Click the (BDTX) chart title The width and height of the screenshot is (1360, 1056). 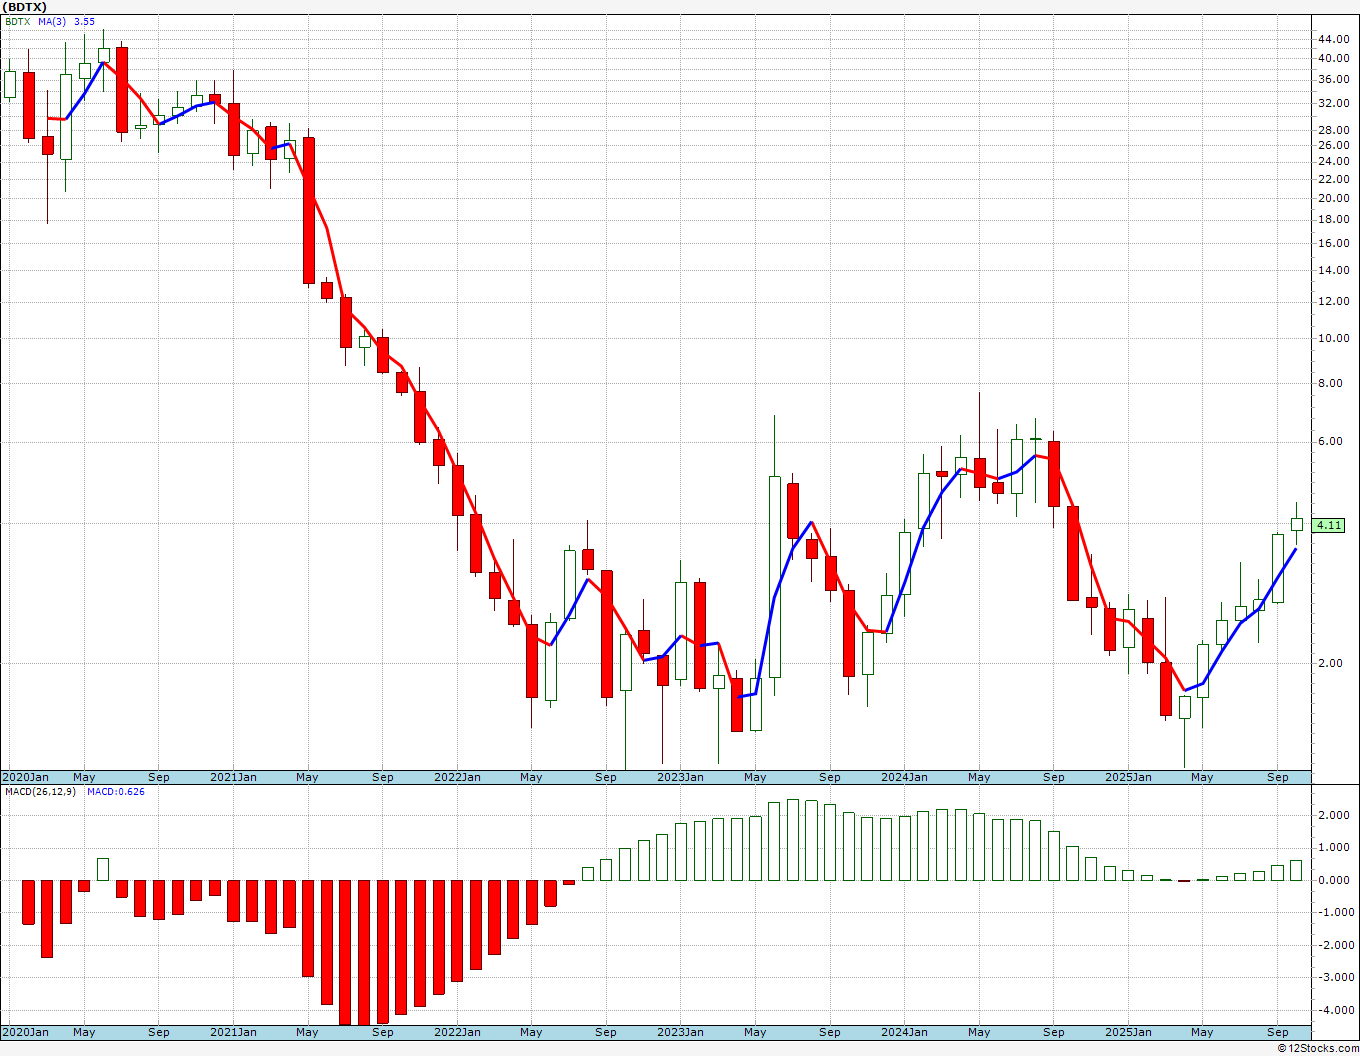point(25,7)
